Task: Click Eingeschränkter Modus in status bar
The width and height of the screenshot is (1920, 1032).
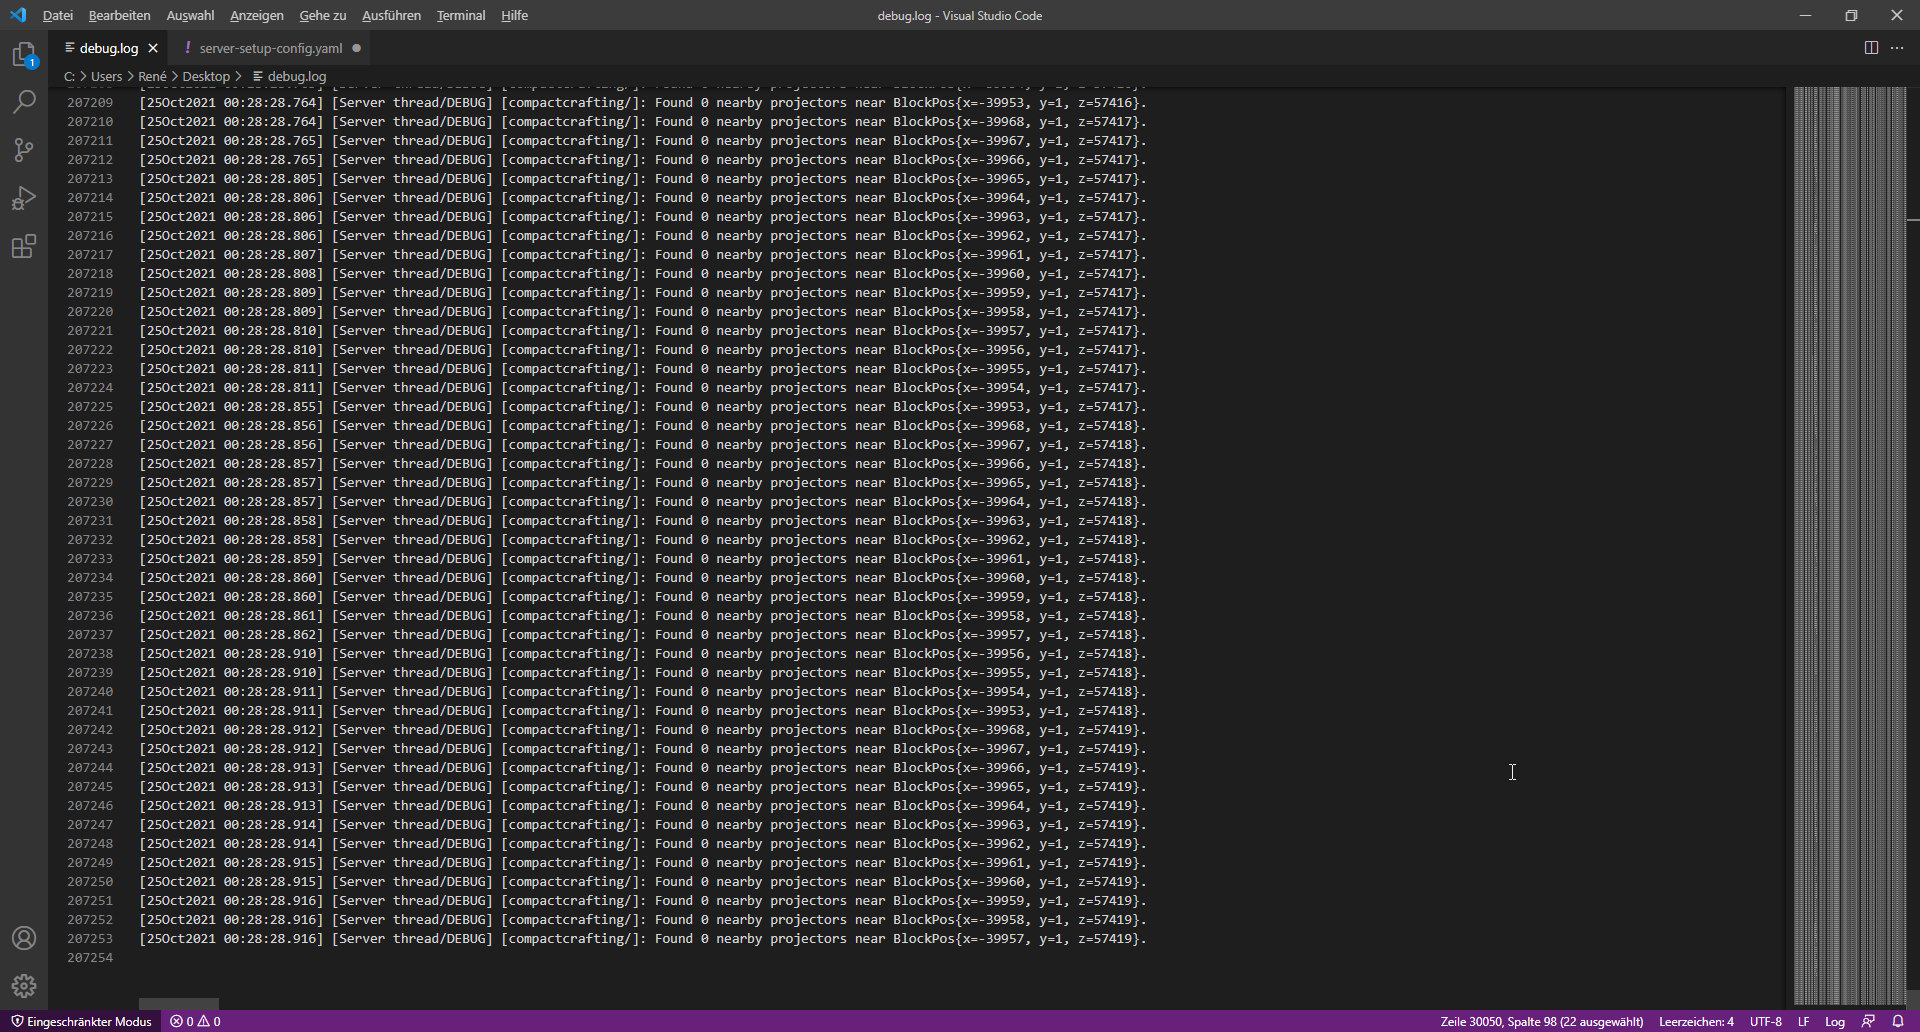Action: pyautogui.click(x=81, y=1021)
